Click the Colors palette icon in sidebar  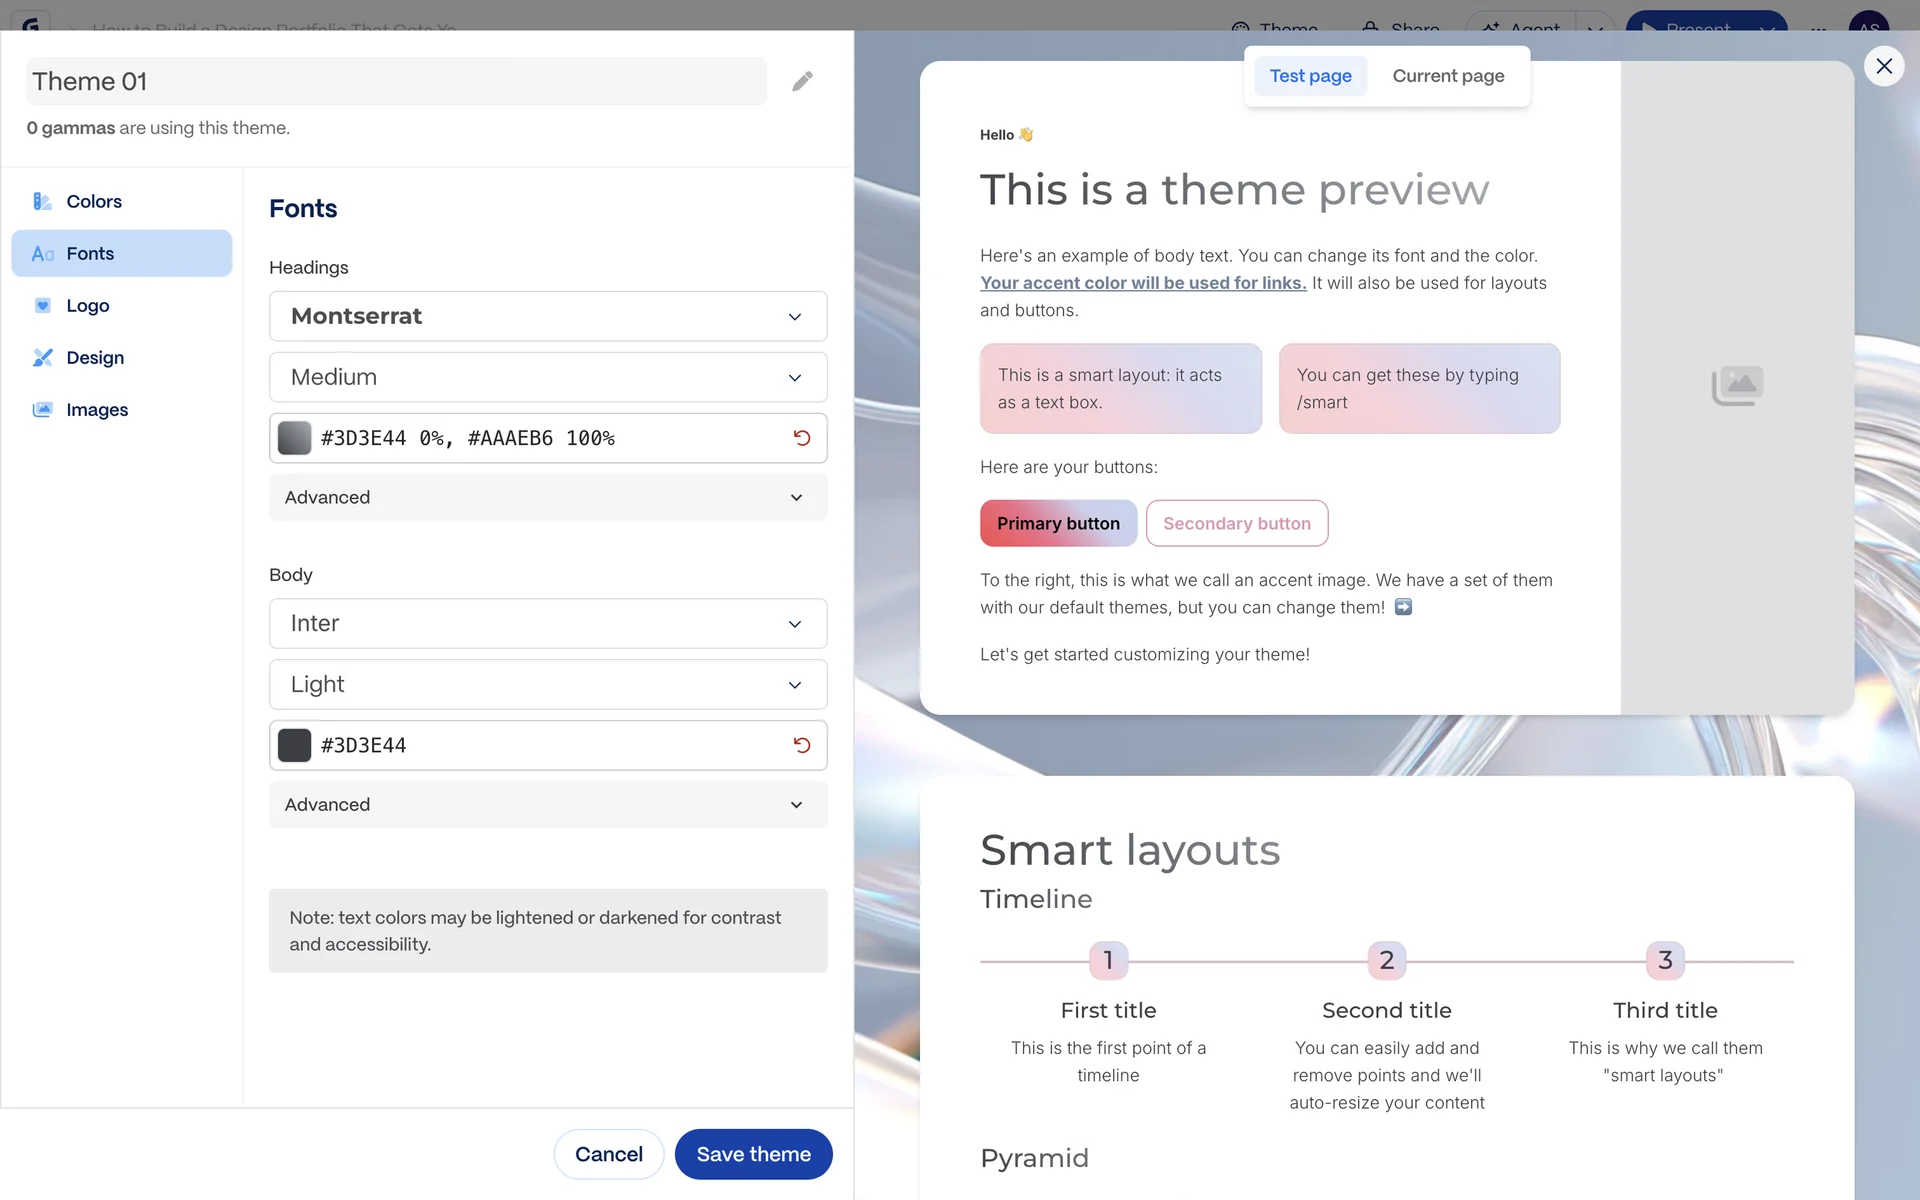[x=42, y=201]
